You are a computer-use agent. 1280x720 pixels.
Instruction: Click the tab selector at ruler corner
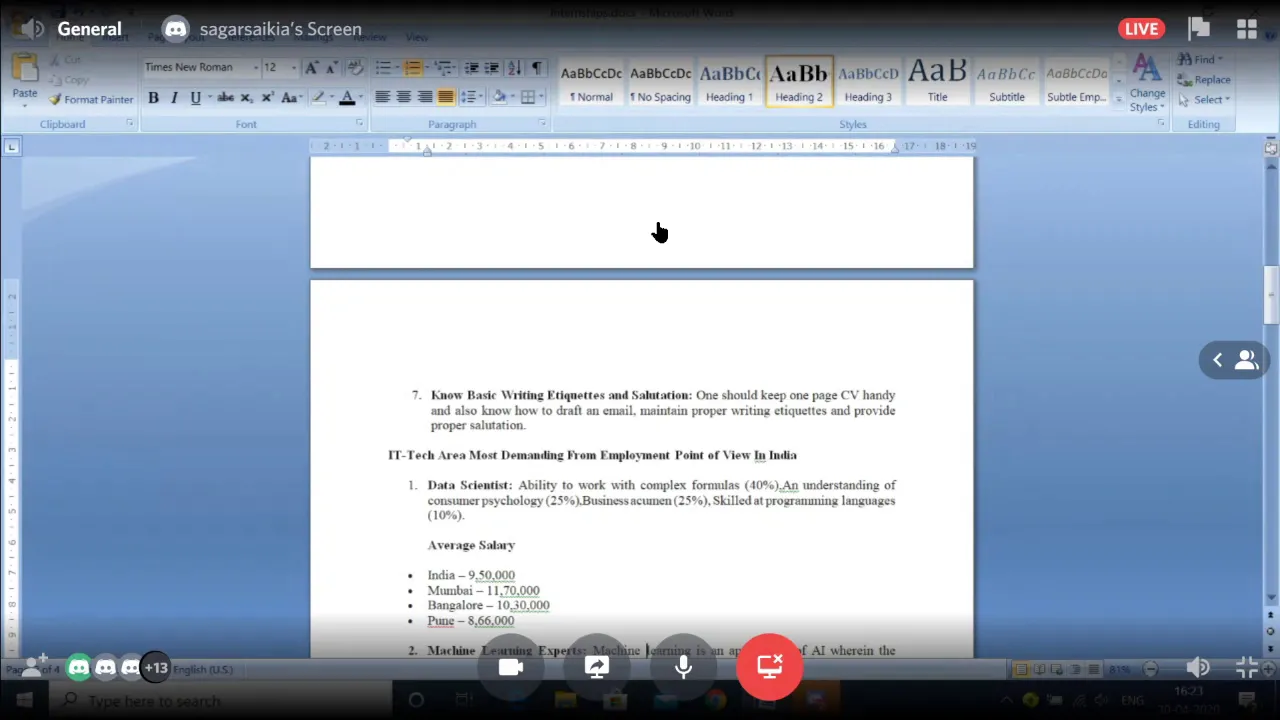pyautogui.click(x=11, y=146)
